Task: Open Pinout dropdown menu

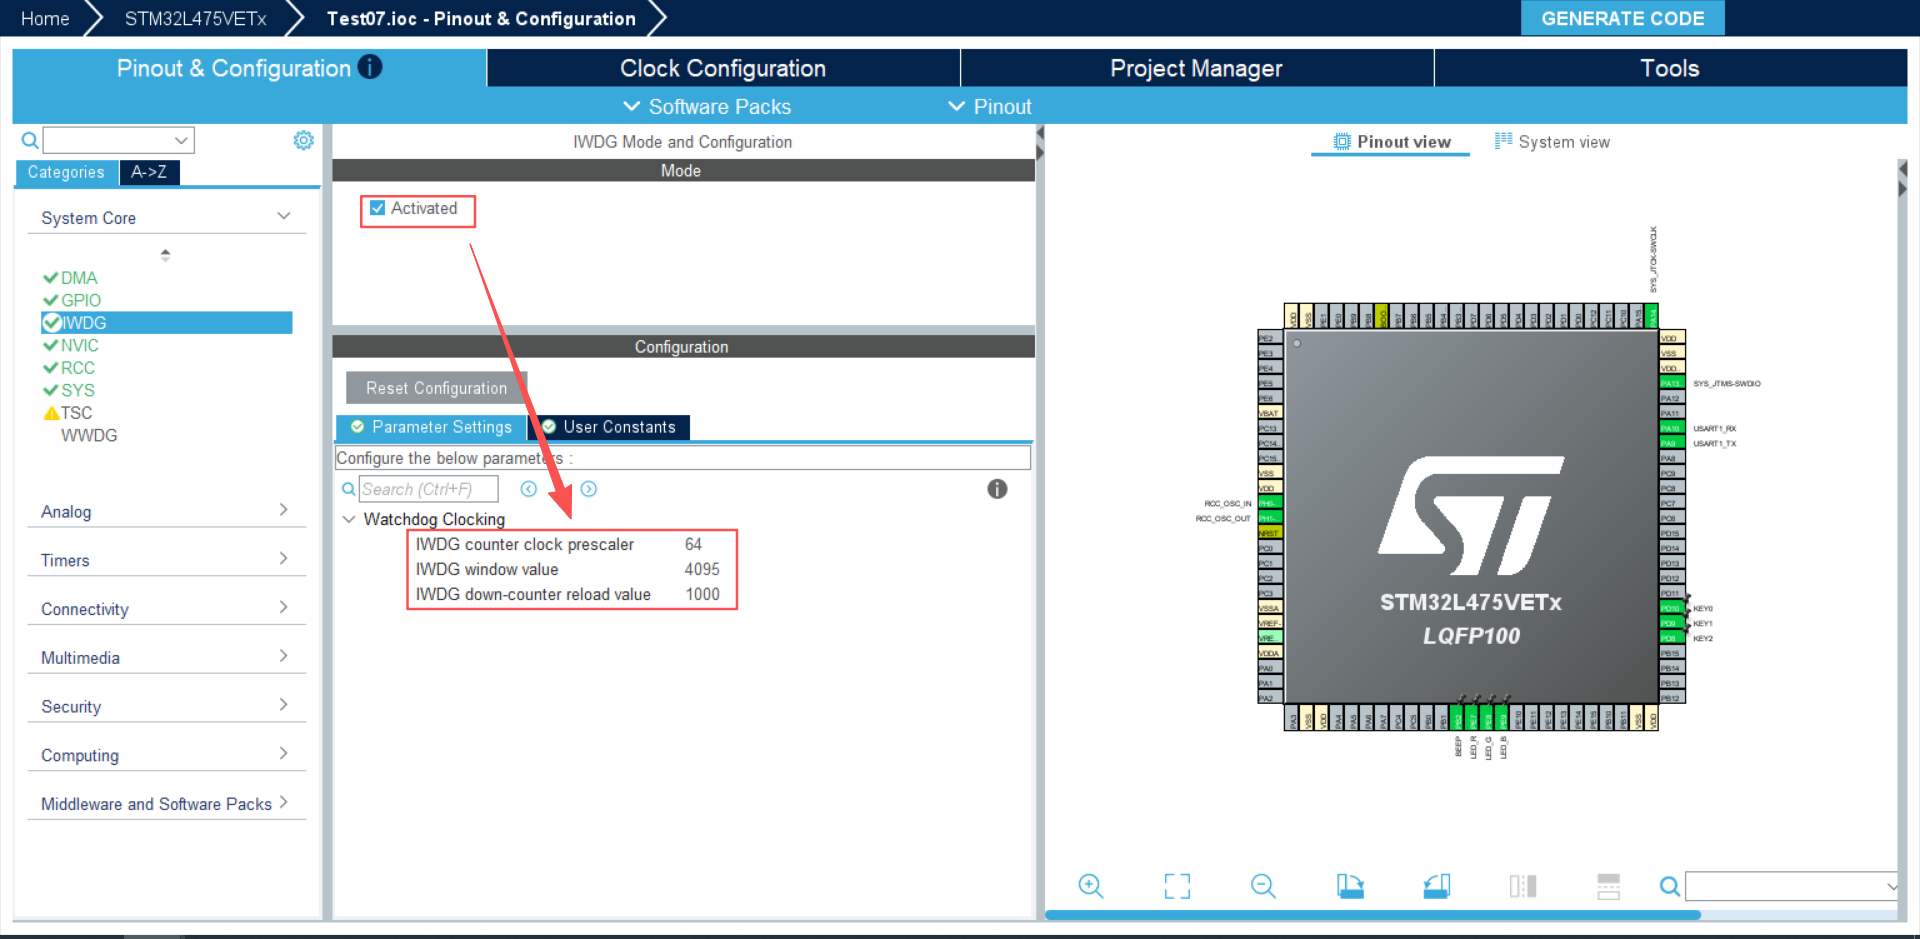Action: point(989,106)
